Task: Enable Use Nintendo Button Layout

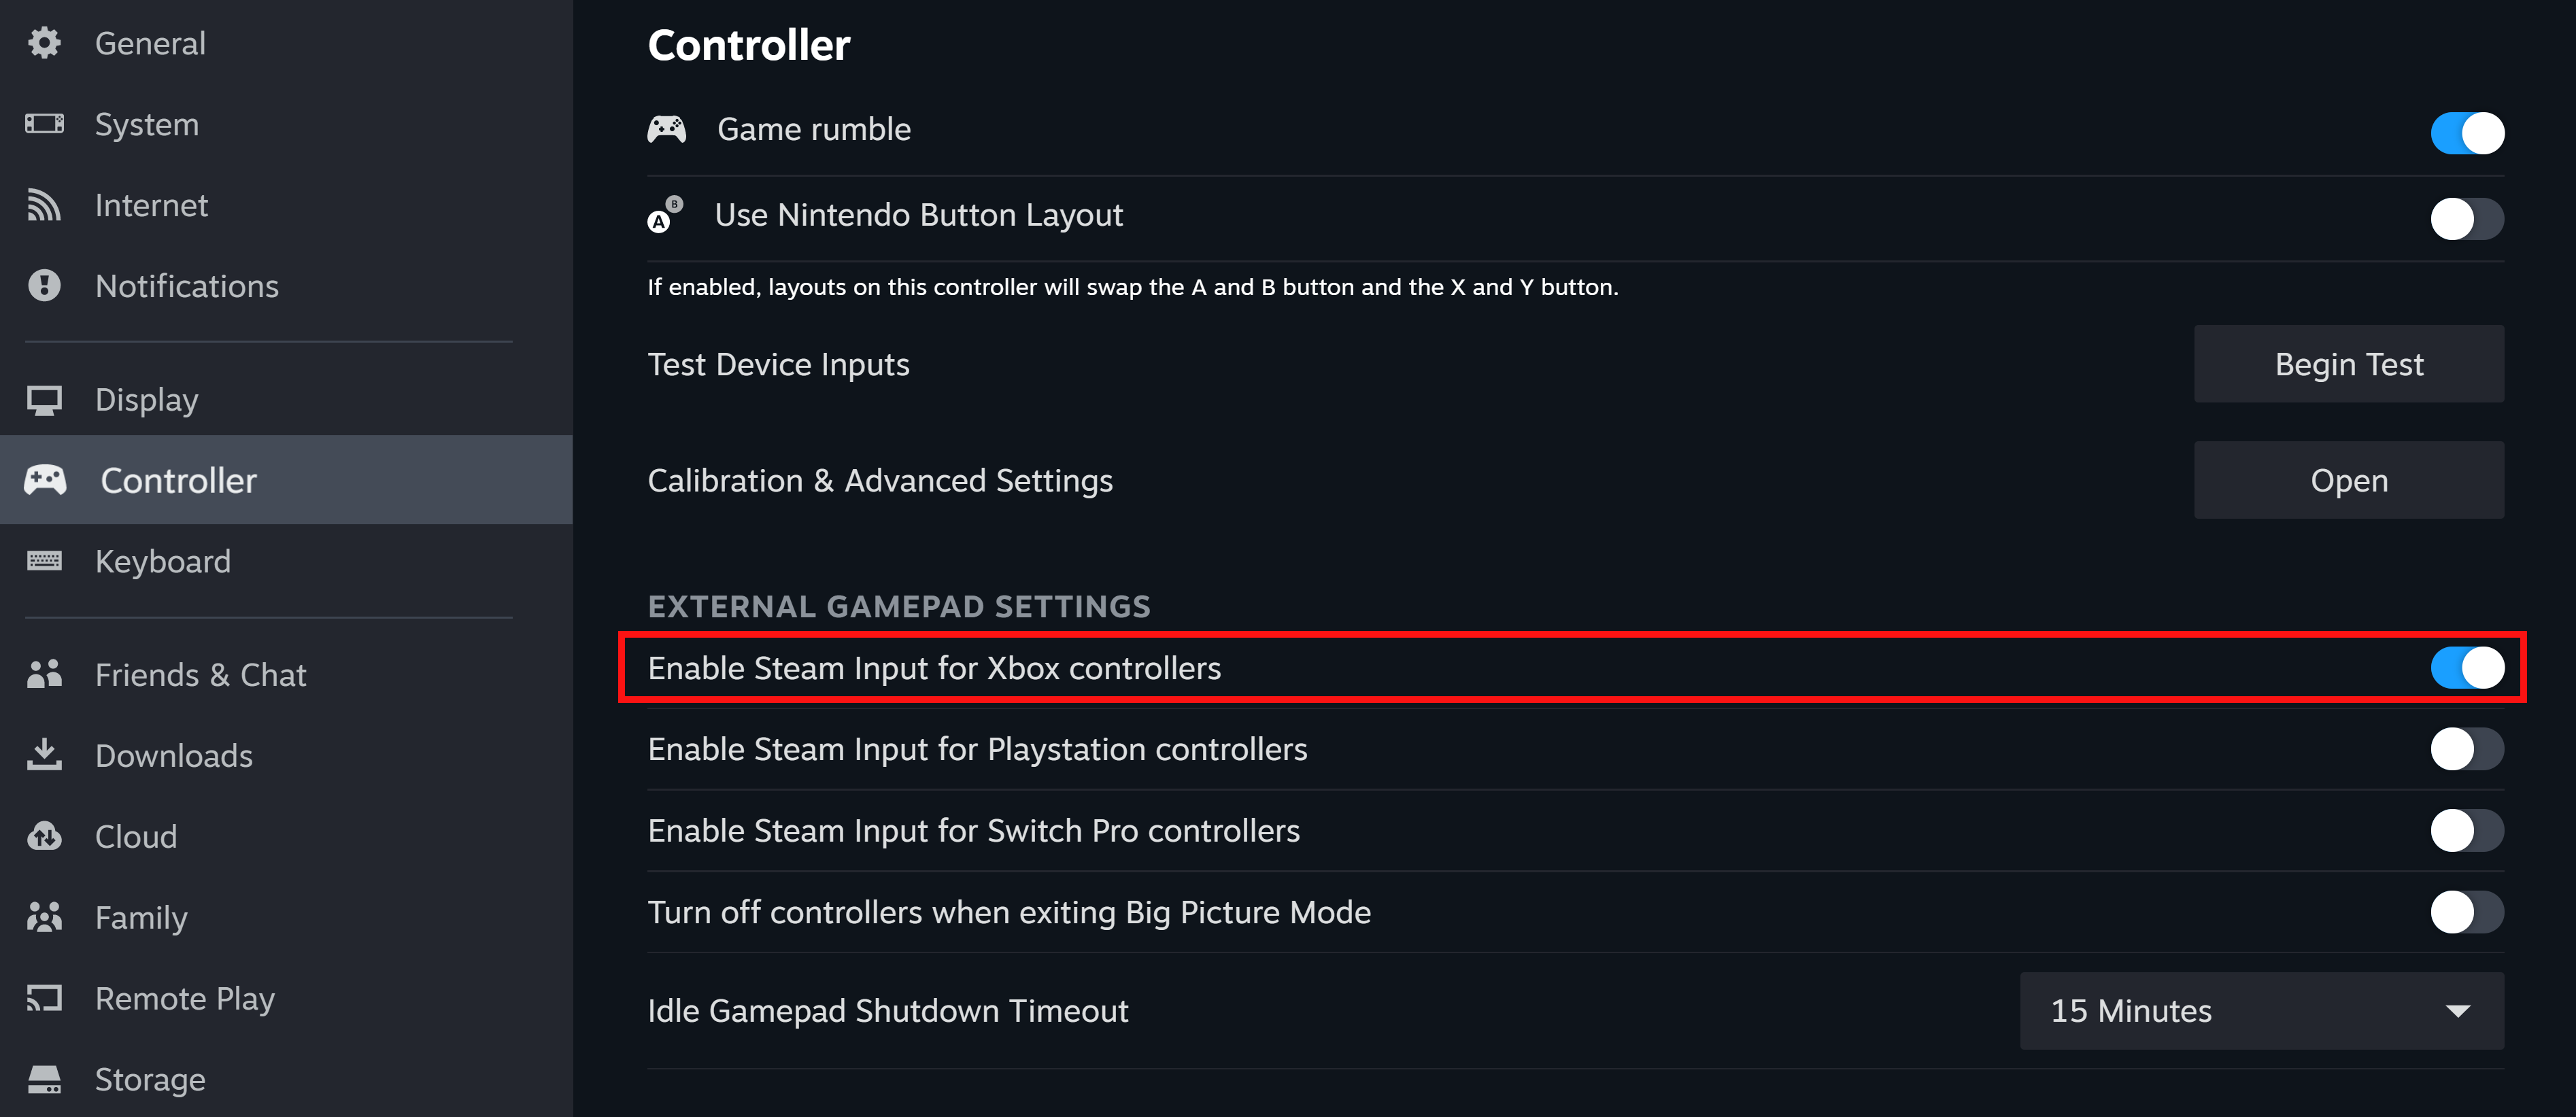Action: coord(2466,219)
